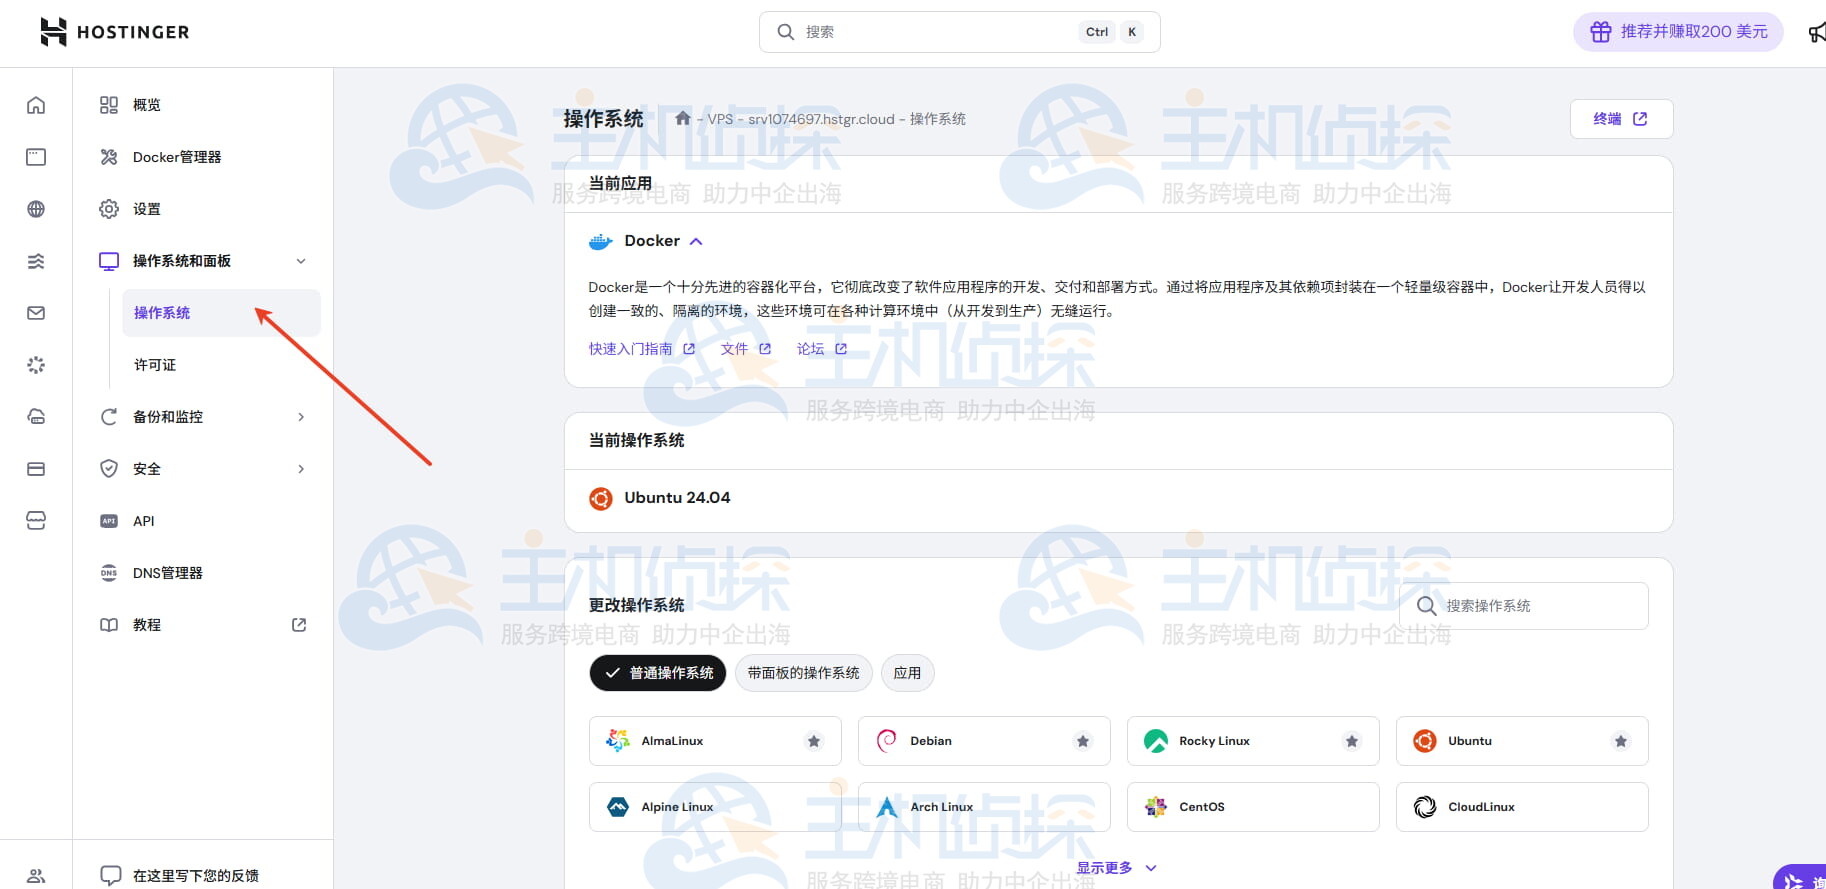Viewport: 1826px width, 889px height.
Task: Favorite AlmaLinux with its star
Action: click(x=814, y=741)
